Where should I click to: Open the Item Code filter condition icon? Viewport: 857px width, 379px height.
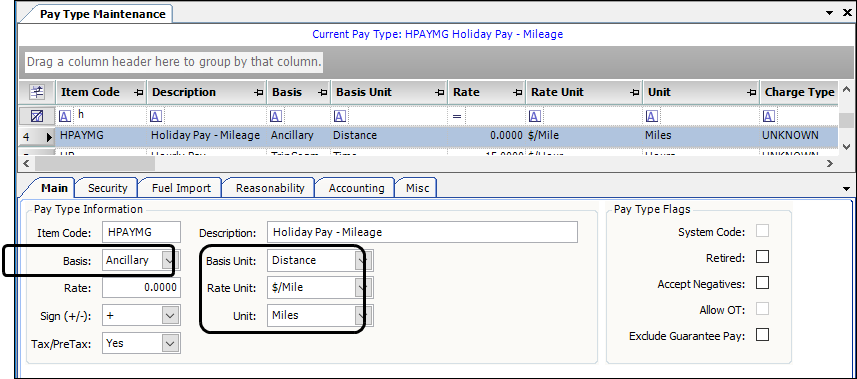[x=65, y=116]
